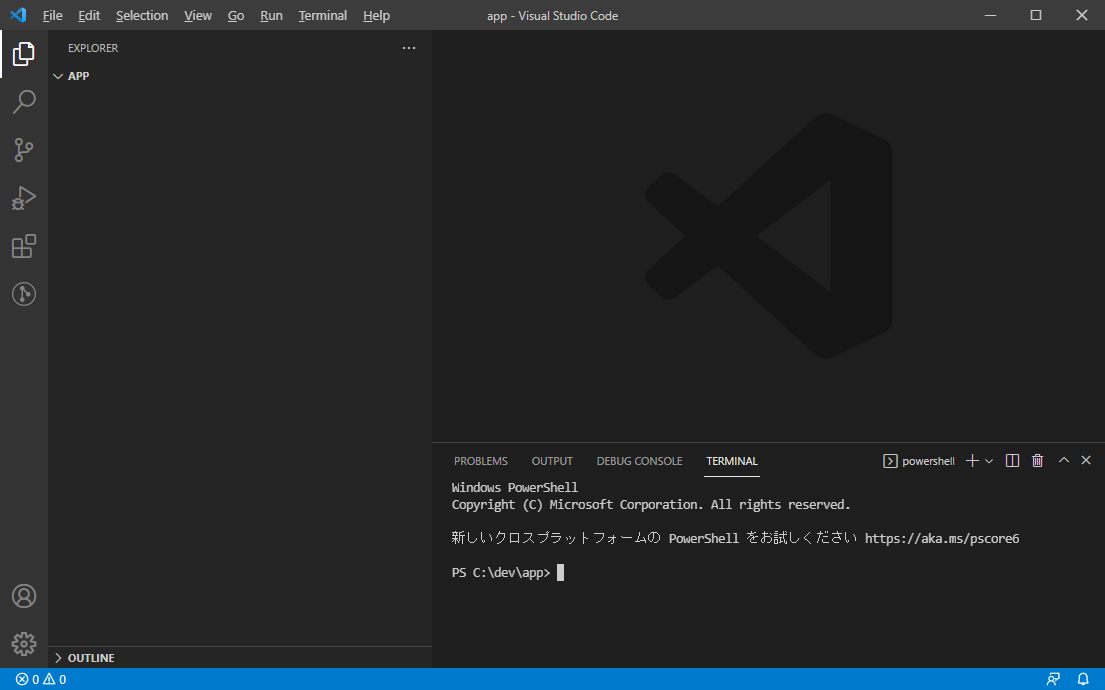Open the Selection menu

[142, 16]
